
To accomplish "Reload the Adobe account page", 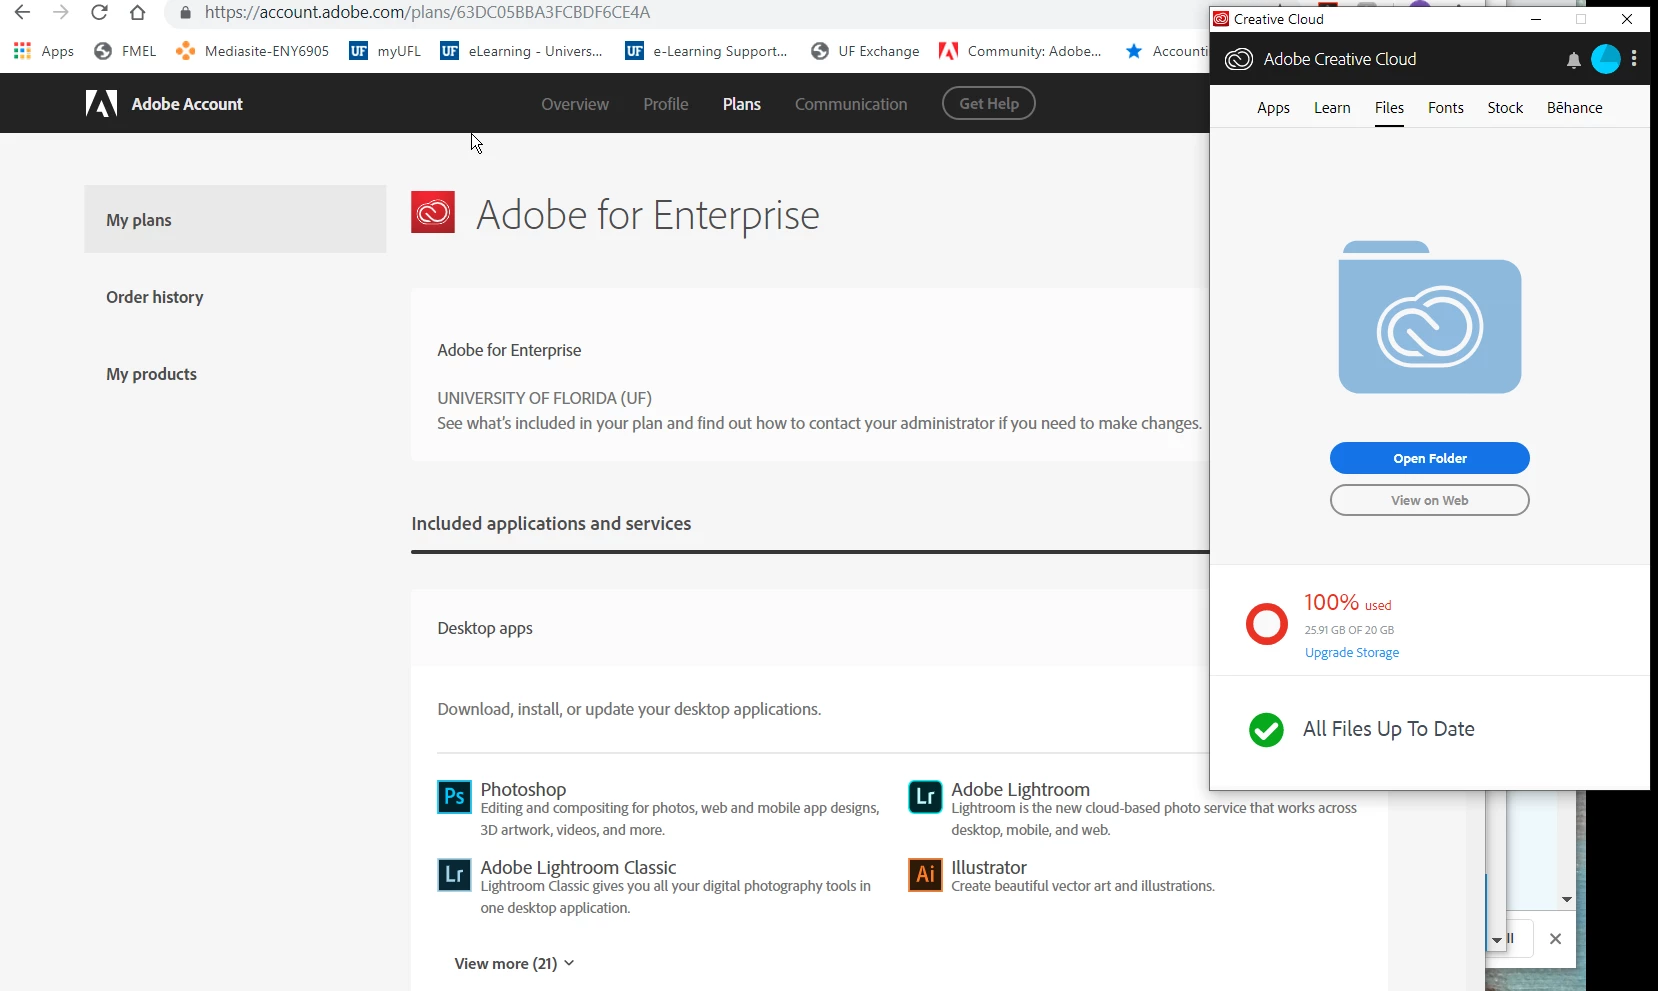I will click(99, 13).
